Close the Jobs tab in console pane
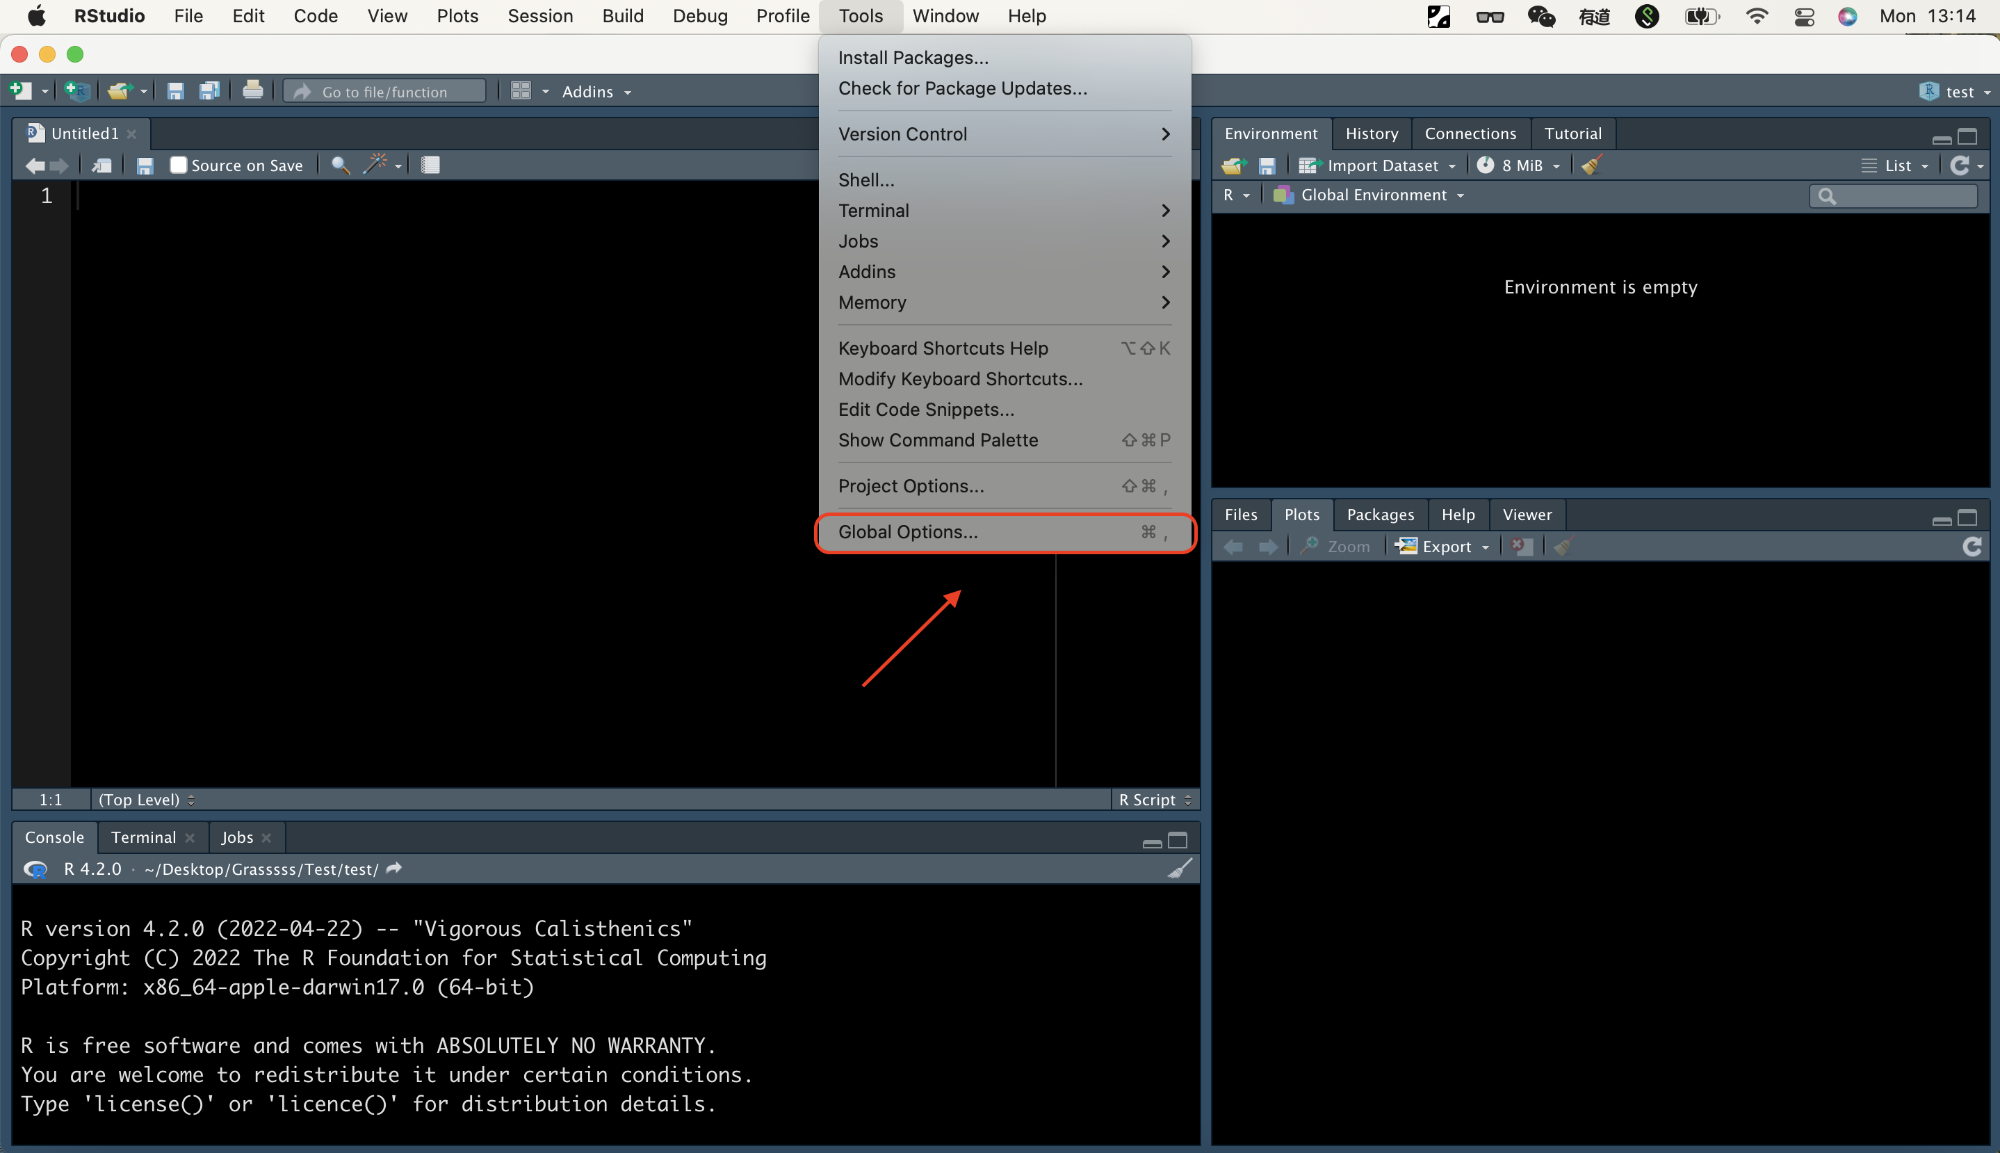 (x=266, y=838)
